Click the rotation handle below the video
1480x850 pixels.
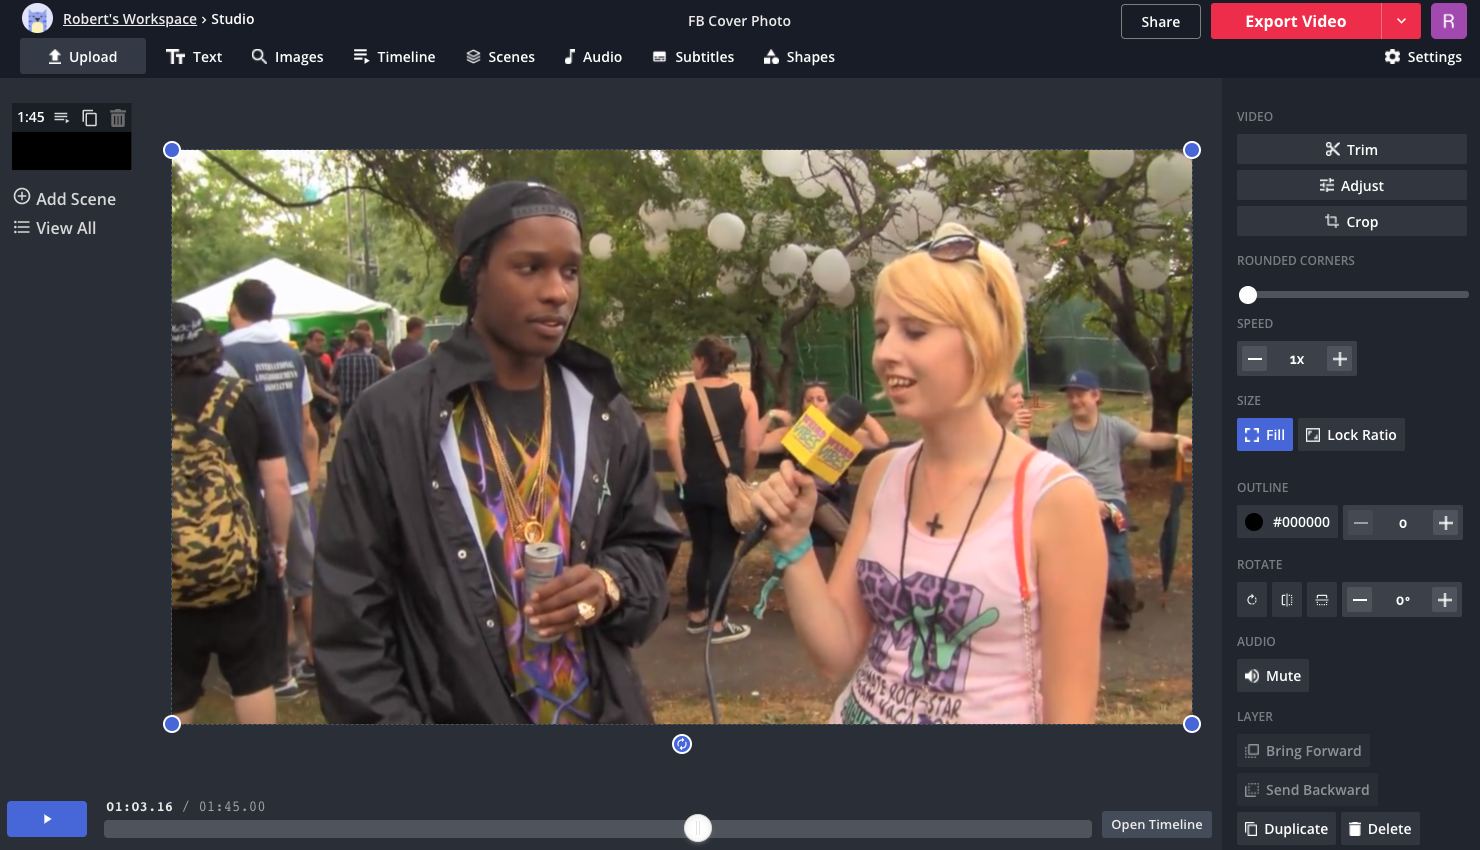[682, 744]
